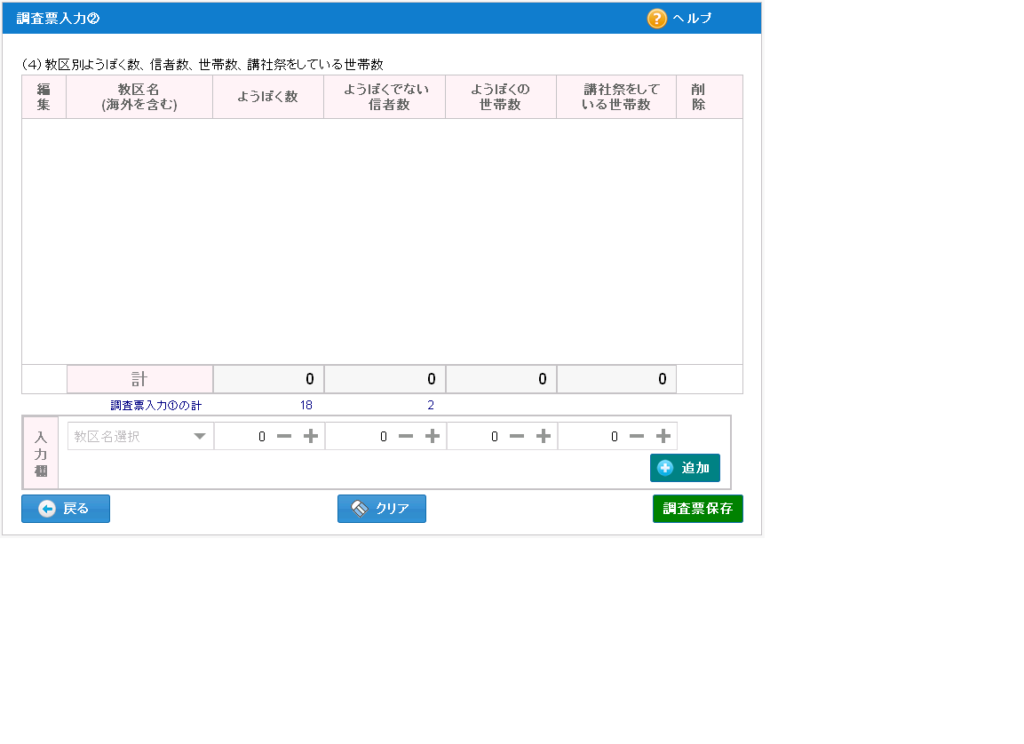Viewport: 1024px width, 744px height.
Task: Decrease ようぼく数 with minus icon
Action: point(284,436)
